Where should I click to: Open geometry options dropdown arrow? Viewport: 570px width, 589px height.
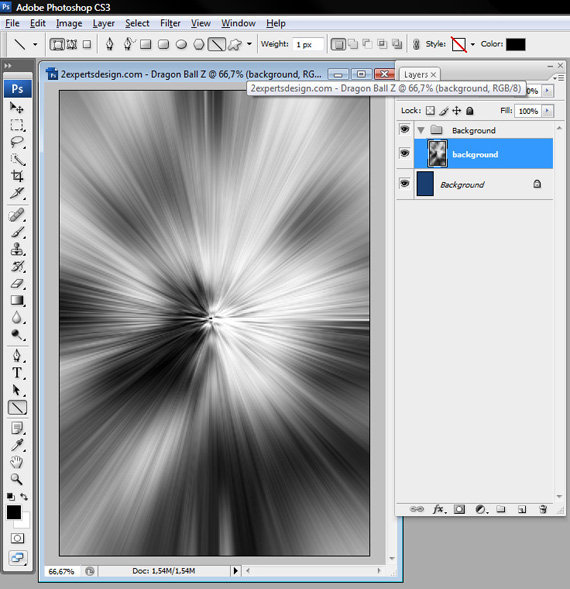point(249,44)
